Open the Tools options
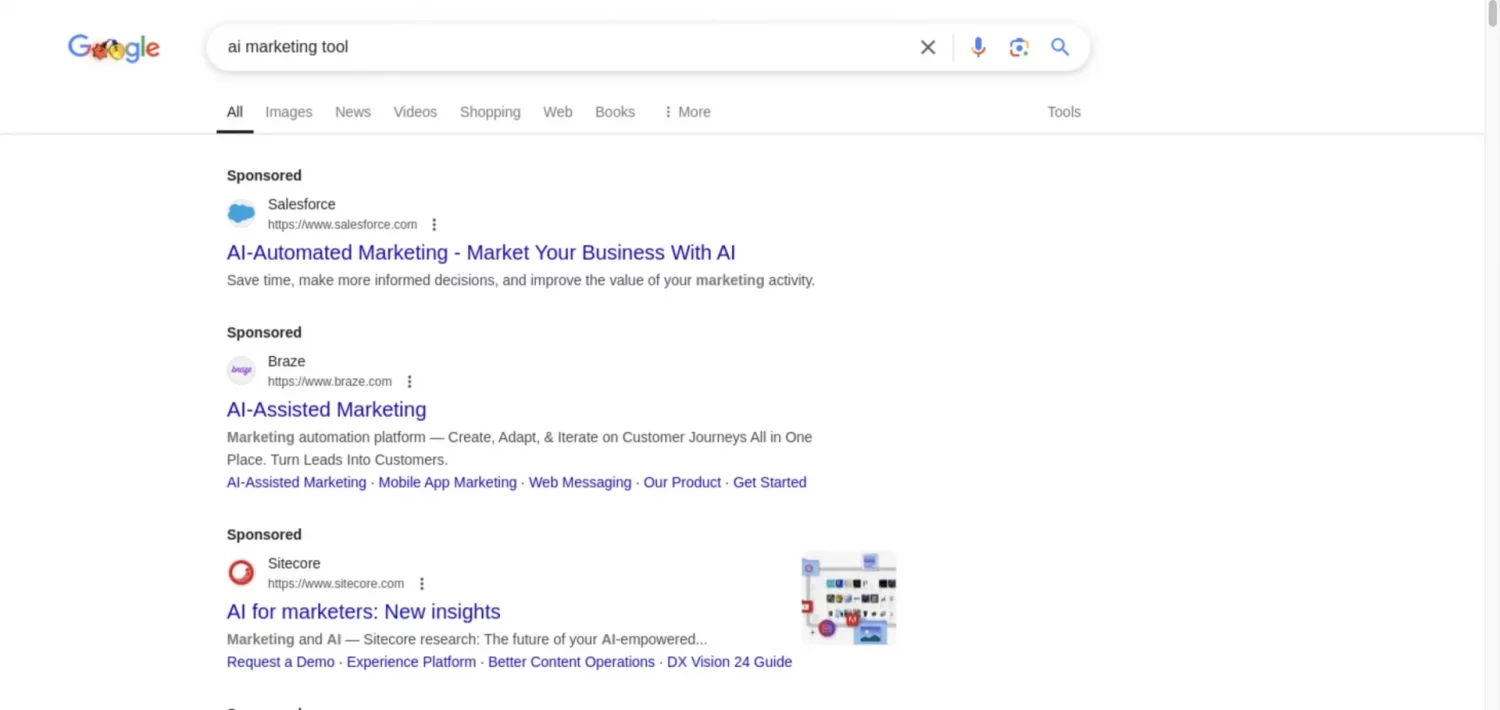 coord(1064,112)
